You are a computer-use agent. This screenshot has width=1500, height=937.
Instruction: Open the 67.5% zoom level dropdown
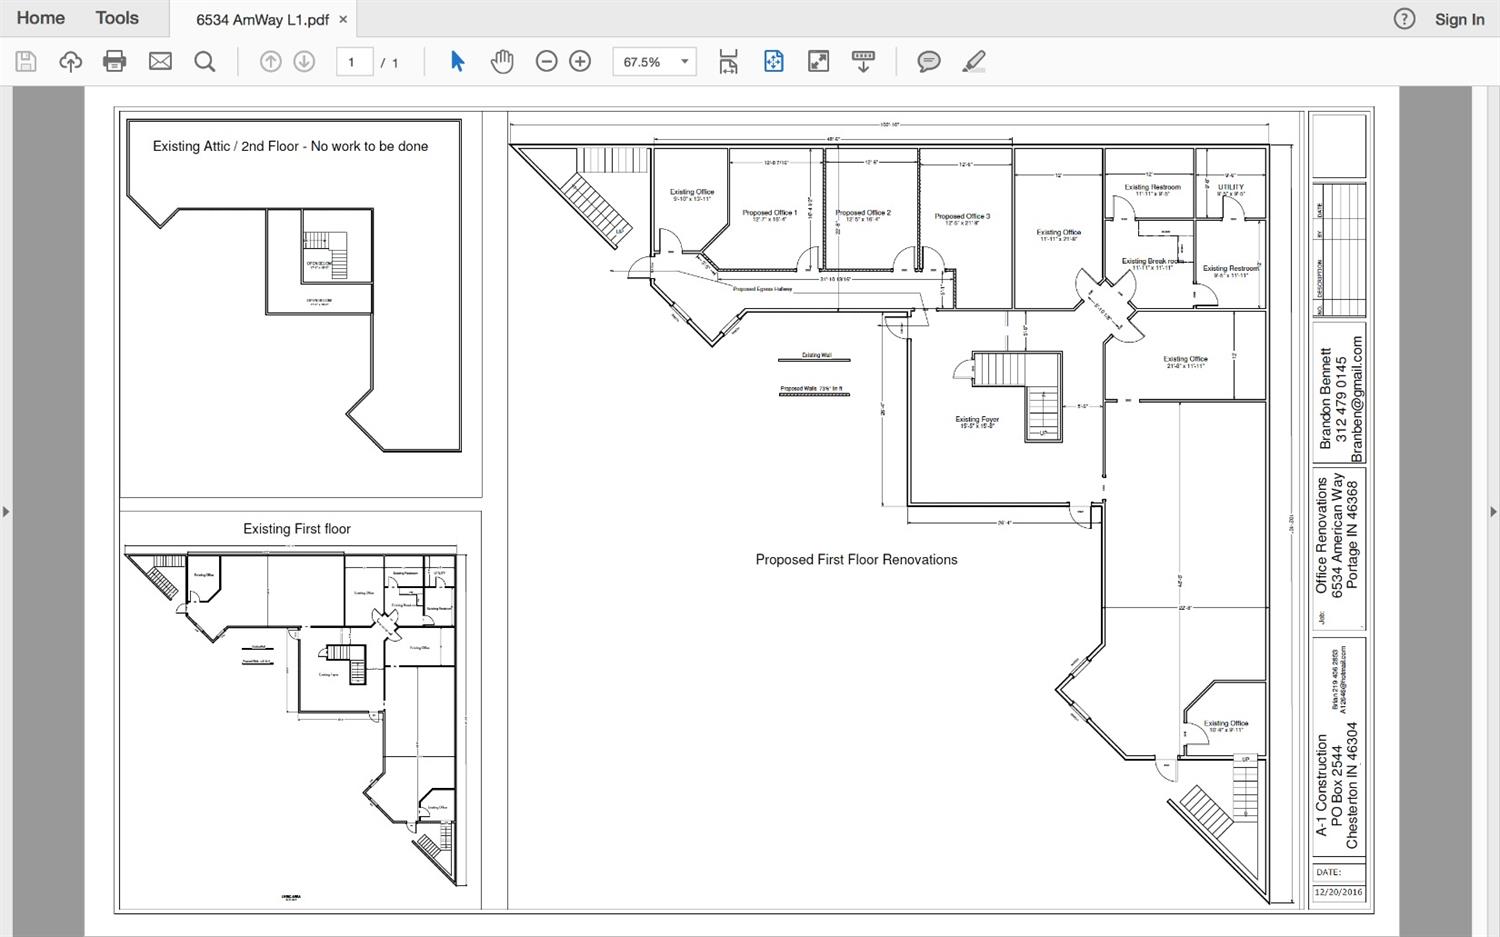click(x=684, y=62)
